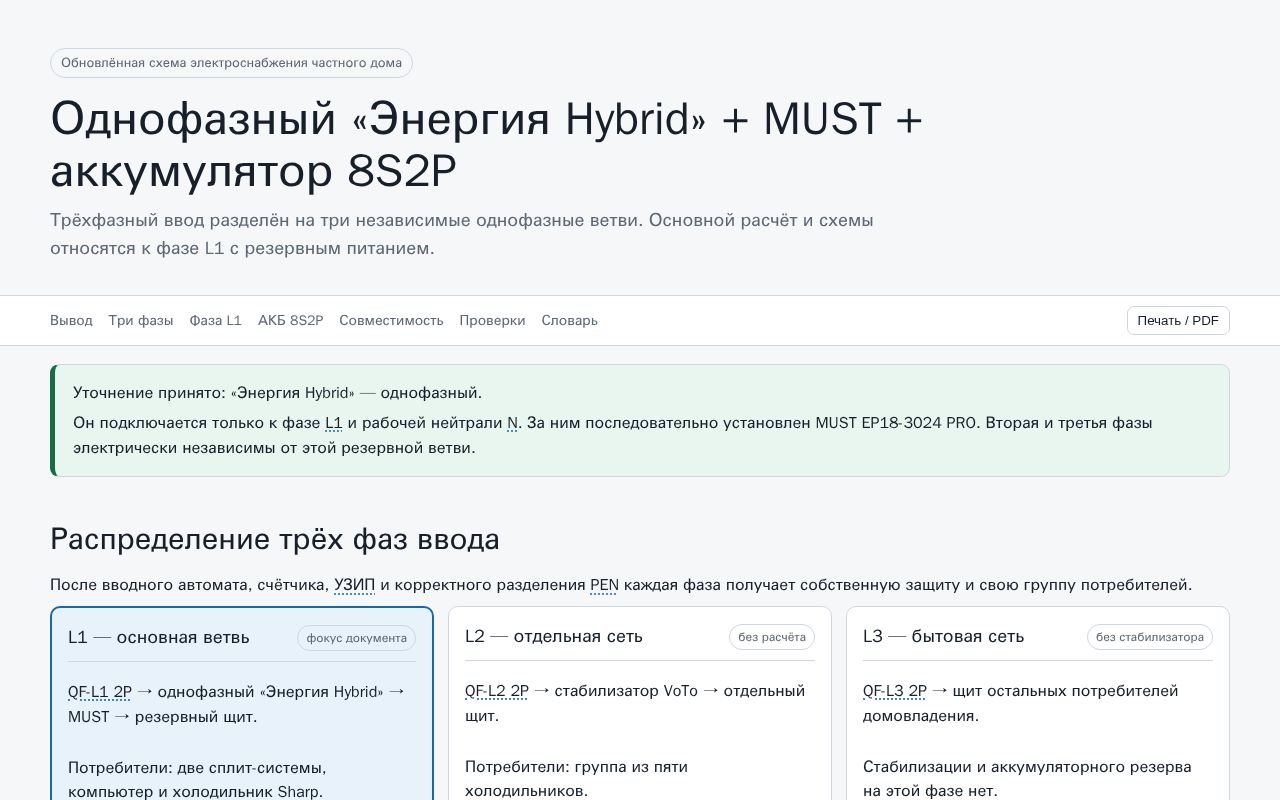Click the main title Однофазный «Энергия Hybrid»

pos(486,145)
